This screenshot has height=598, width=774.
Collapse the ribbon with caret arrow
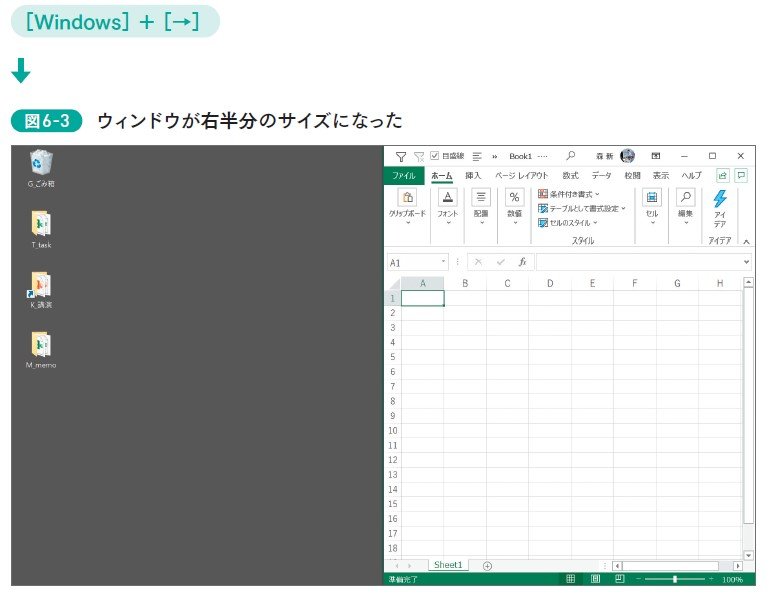point(746,241)
